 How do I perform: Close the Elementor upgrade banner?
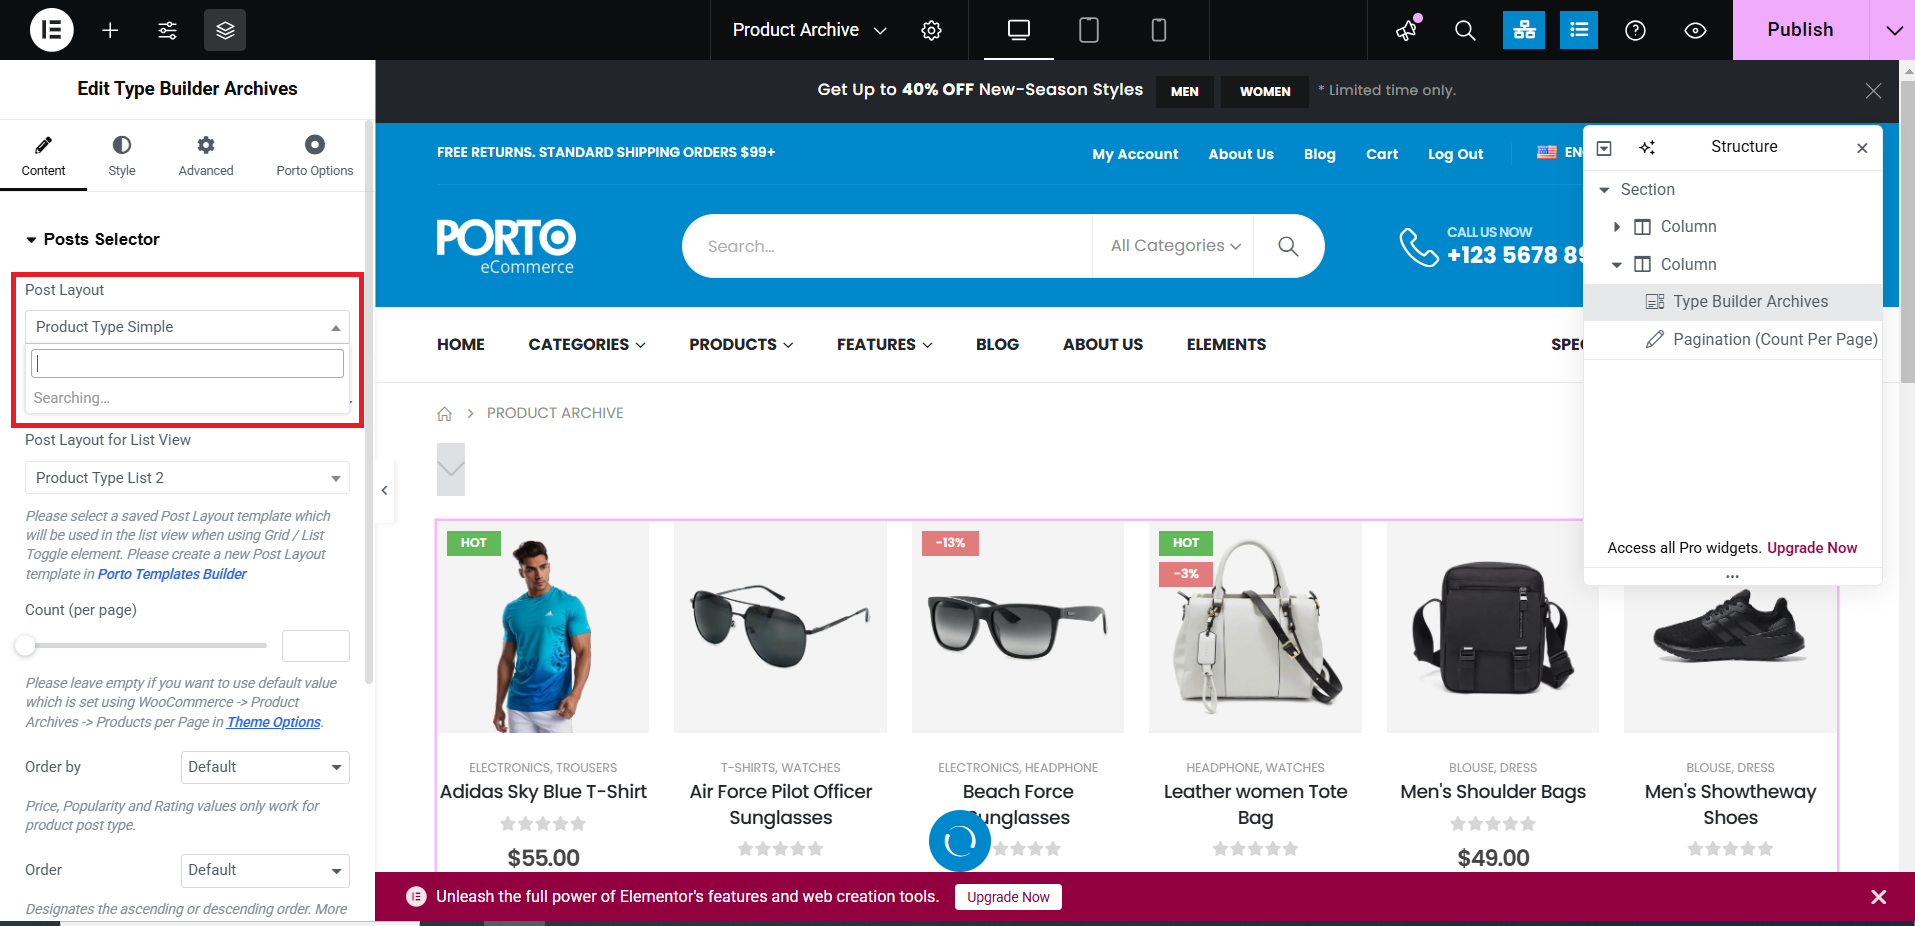point(1879,897)
